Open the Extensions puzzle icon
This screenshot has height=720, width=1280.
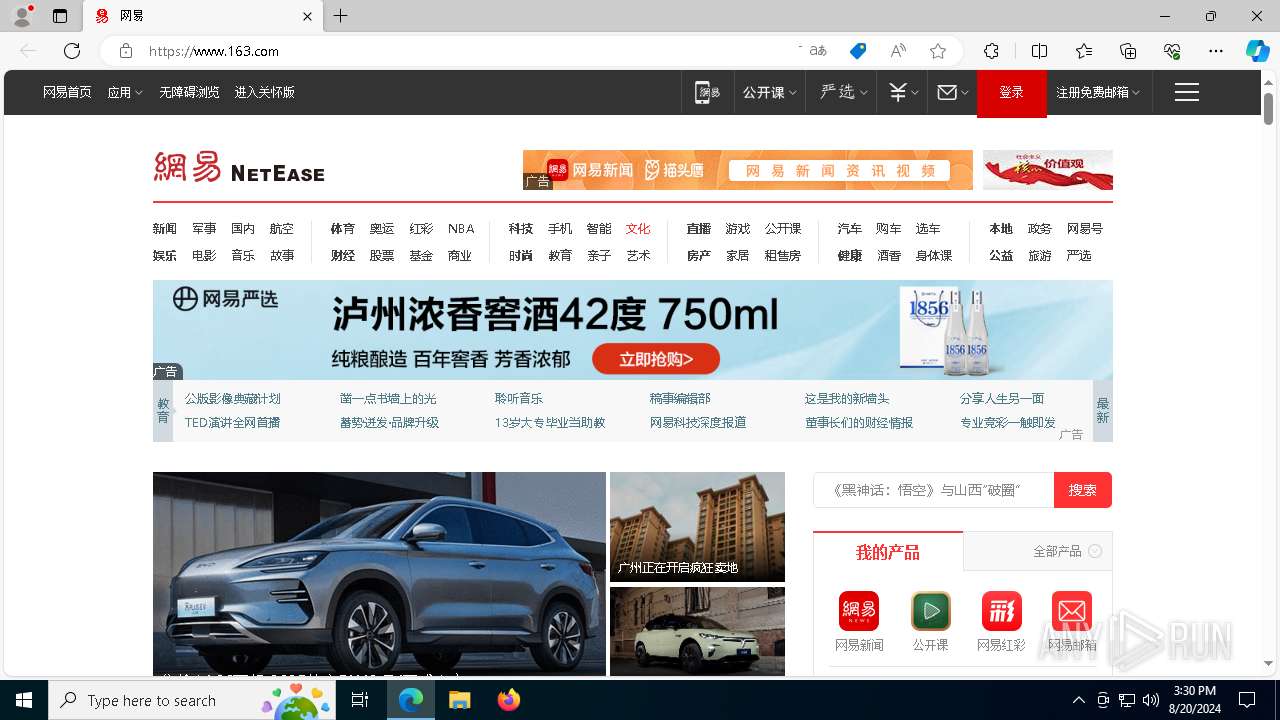pos(991,51)
